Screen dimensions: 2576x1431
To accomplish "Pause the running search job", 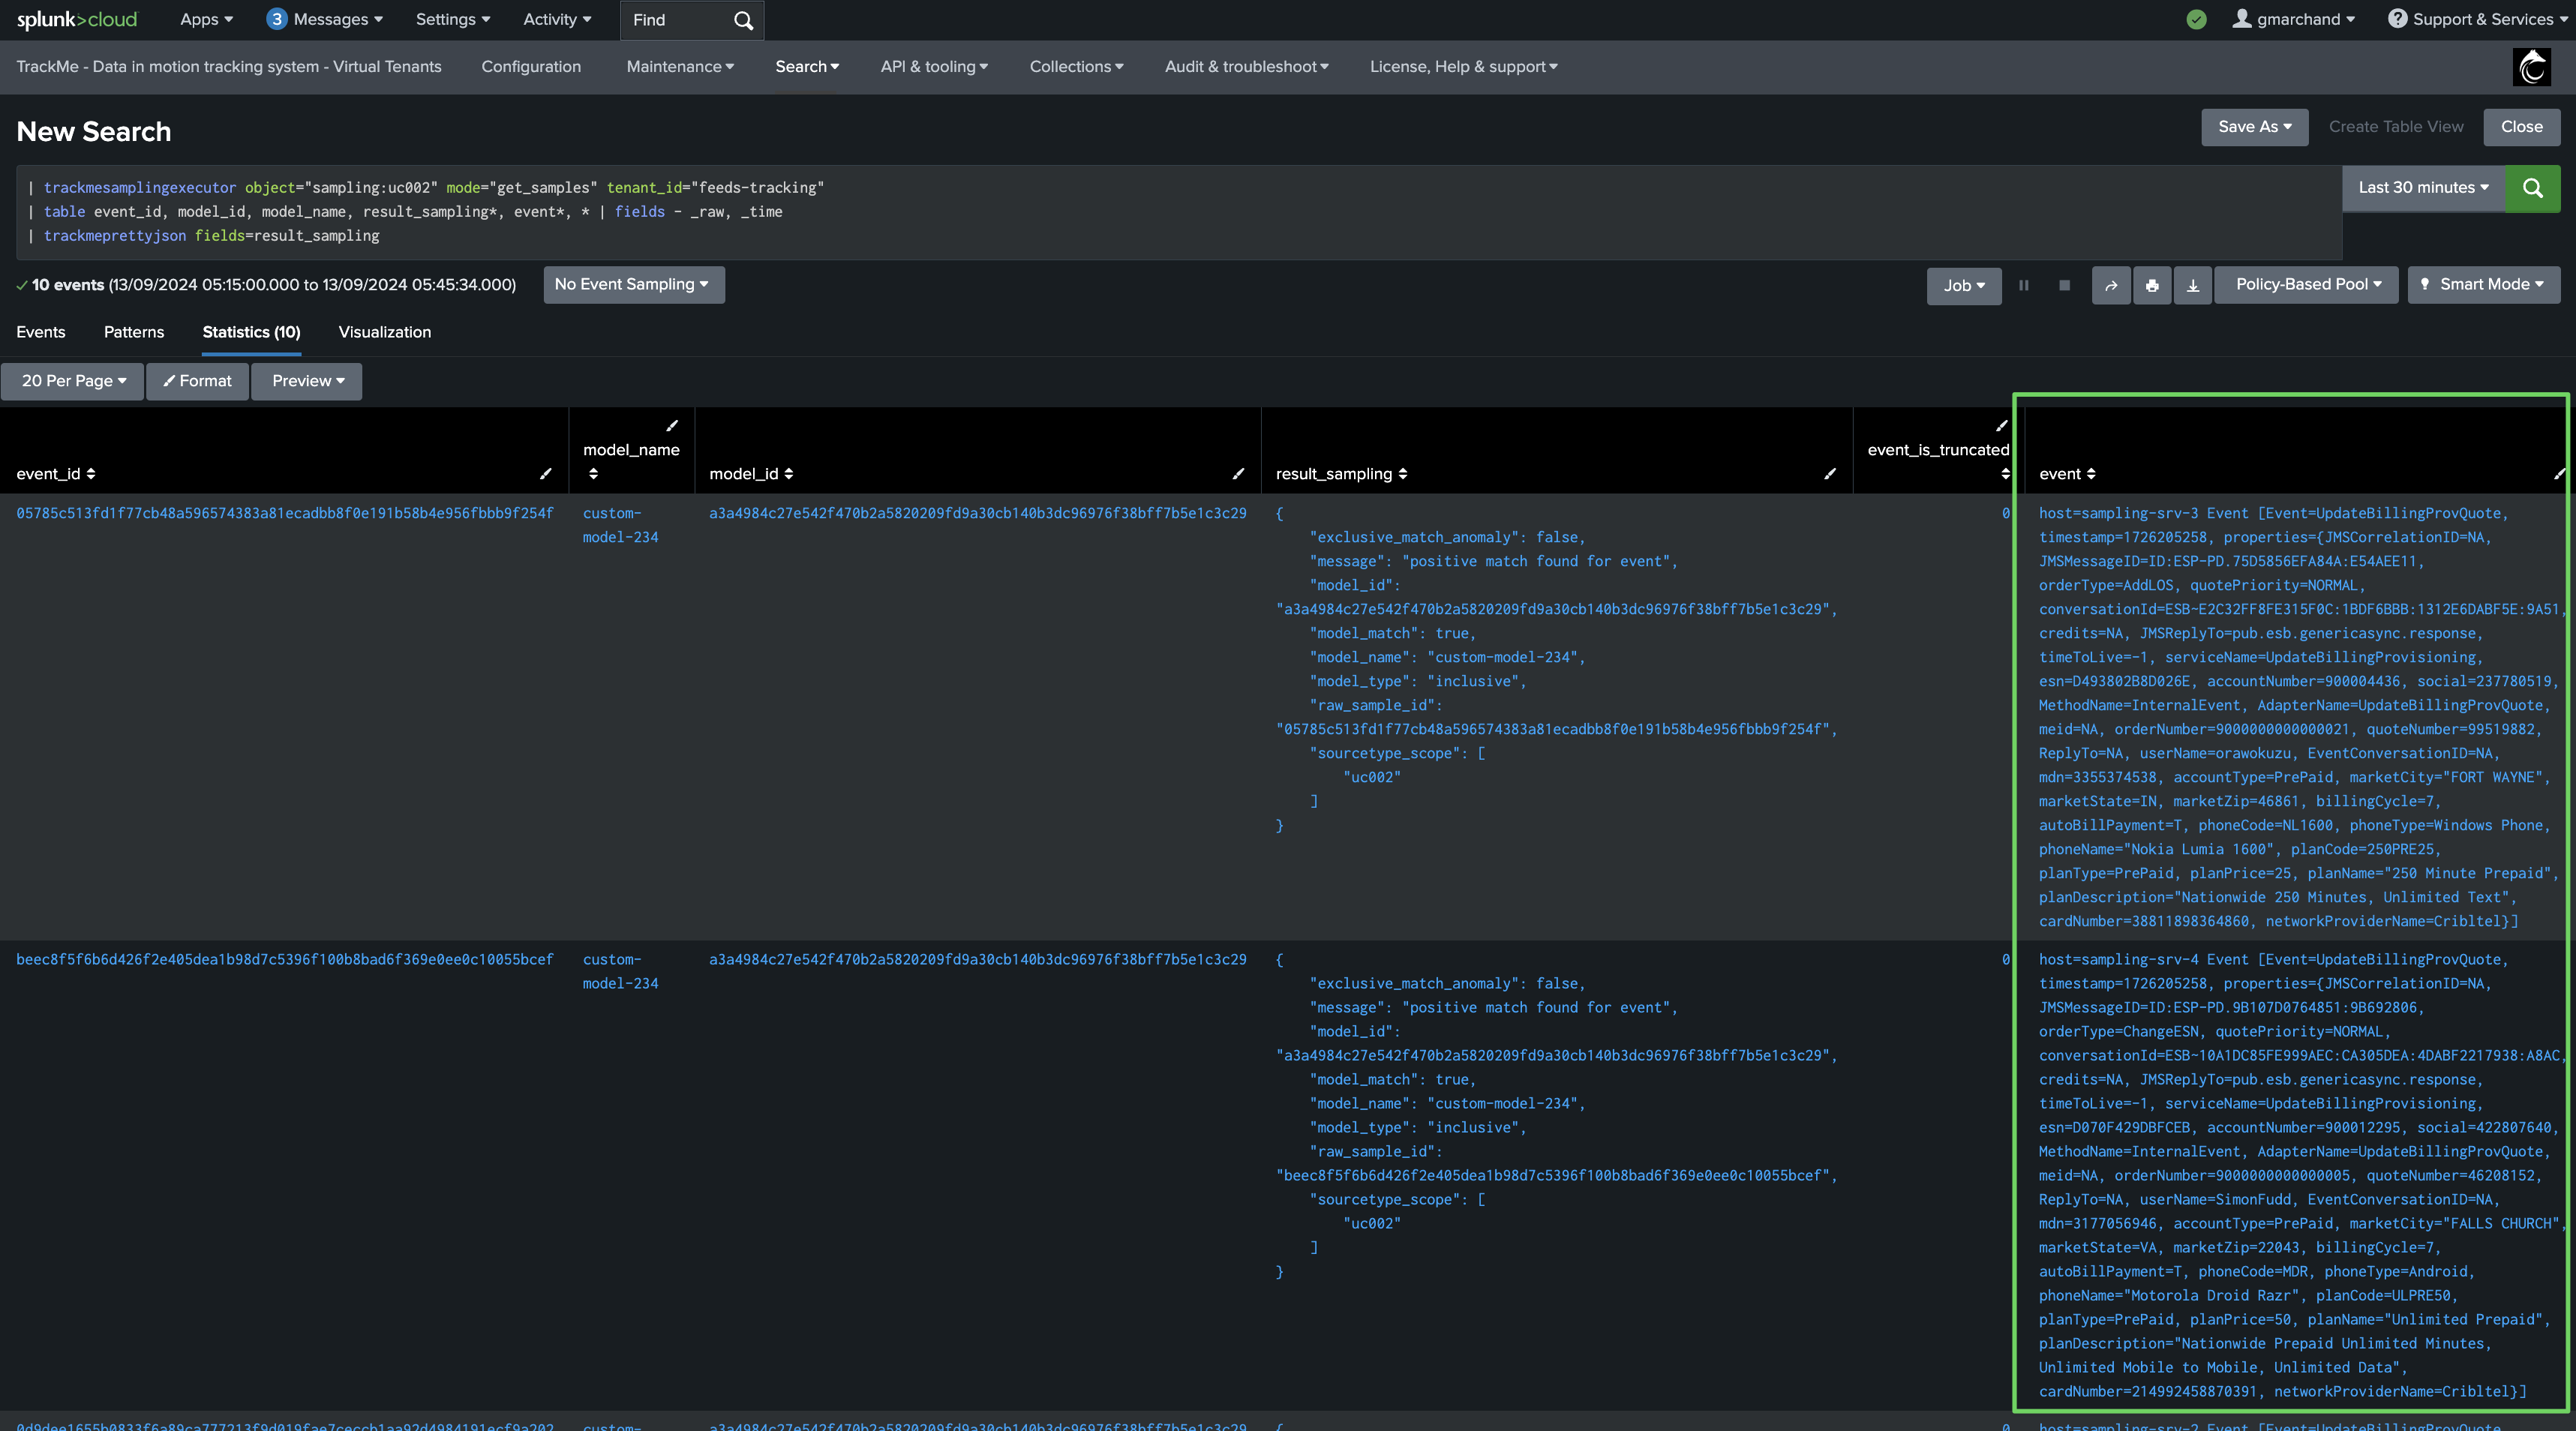I will pos(2024,285).
